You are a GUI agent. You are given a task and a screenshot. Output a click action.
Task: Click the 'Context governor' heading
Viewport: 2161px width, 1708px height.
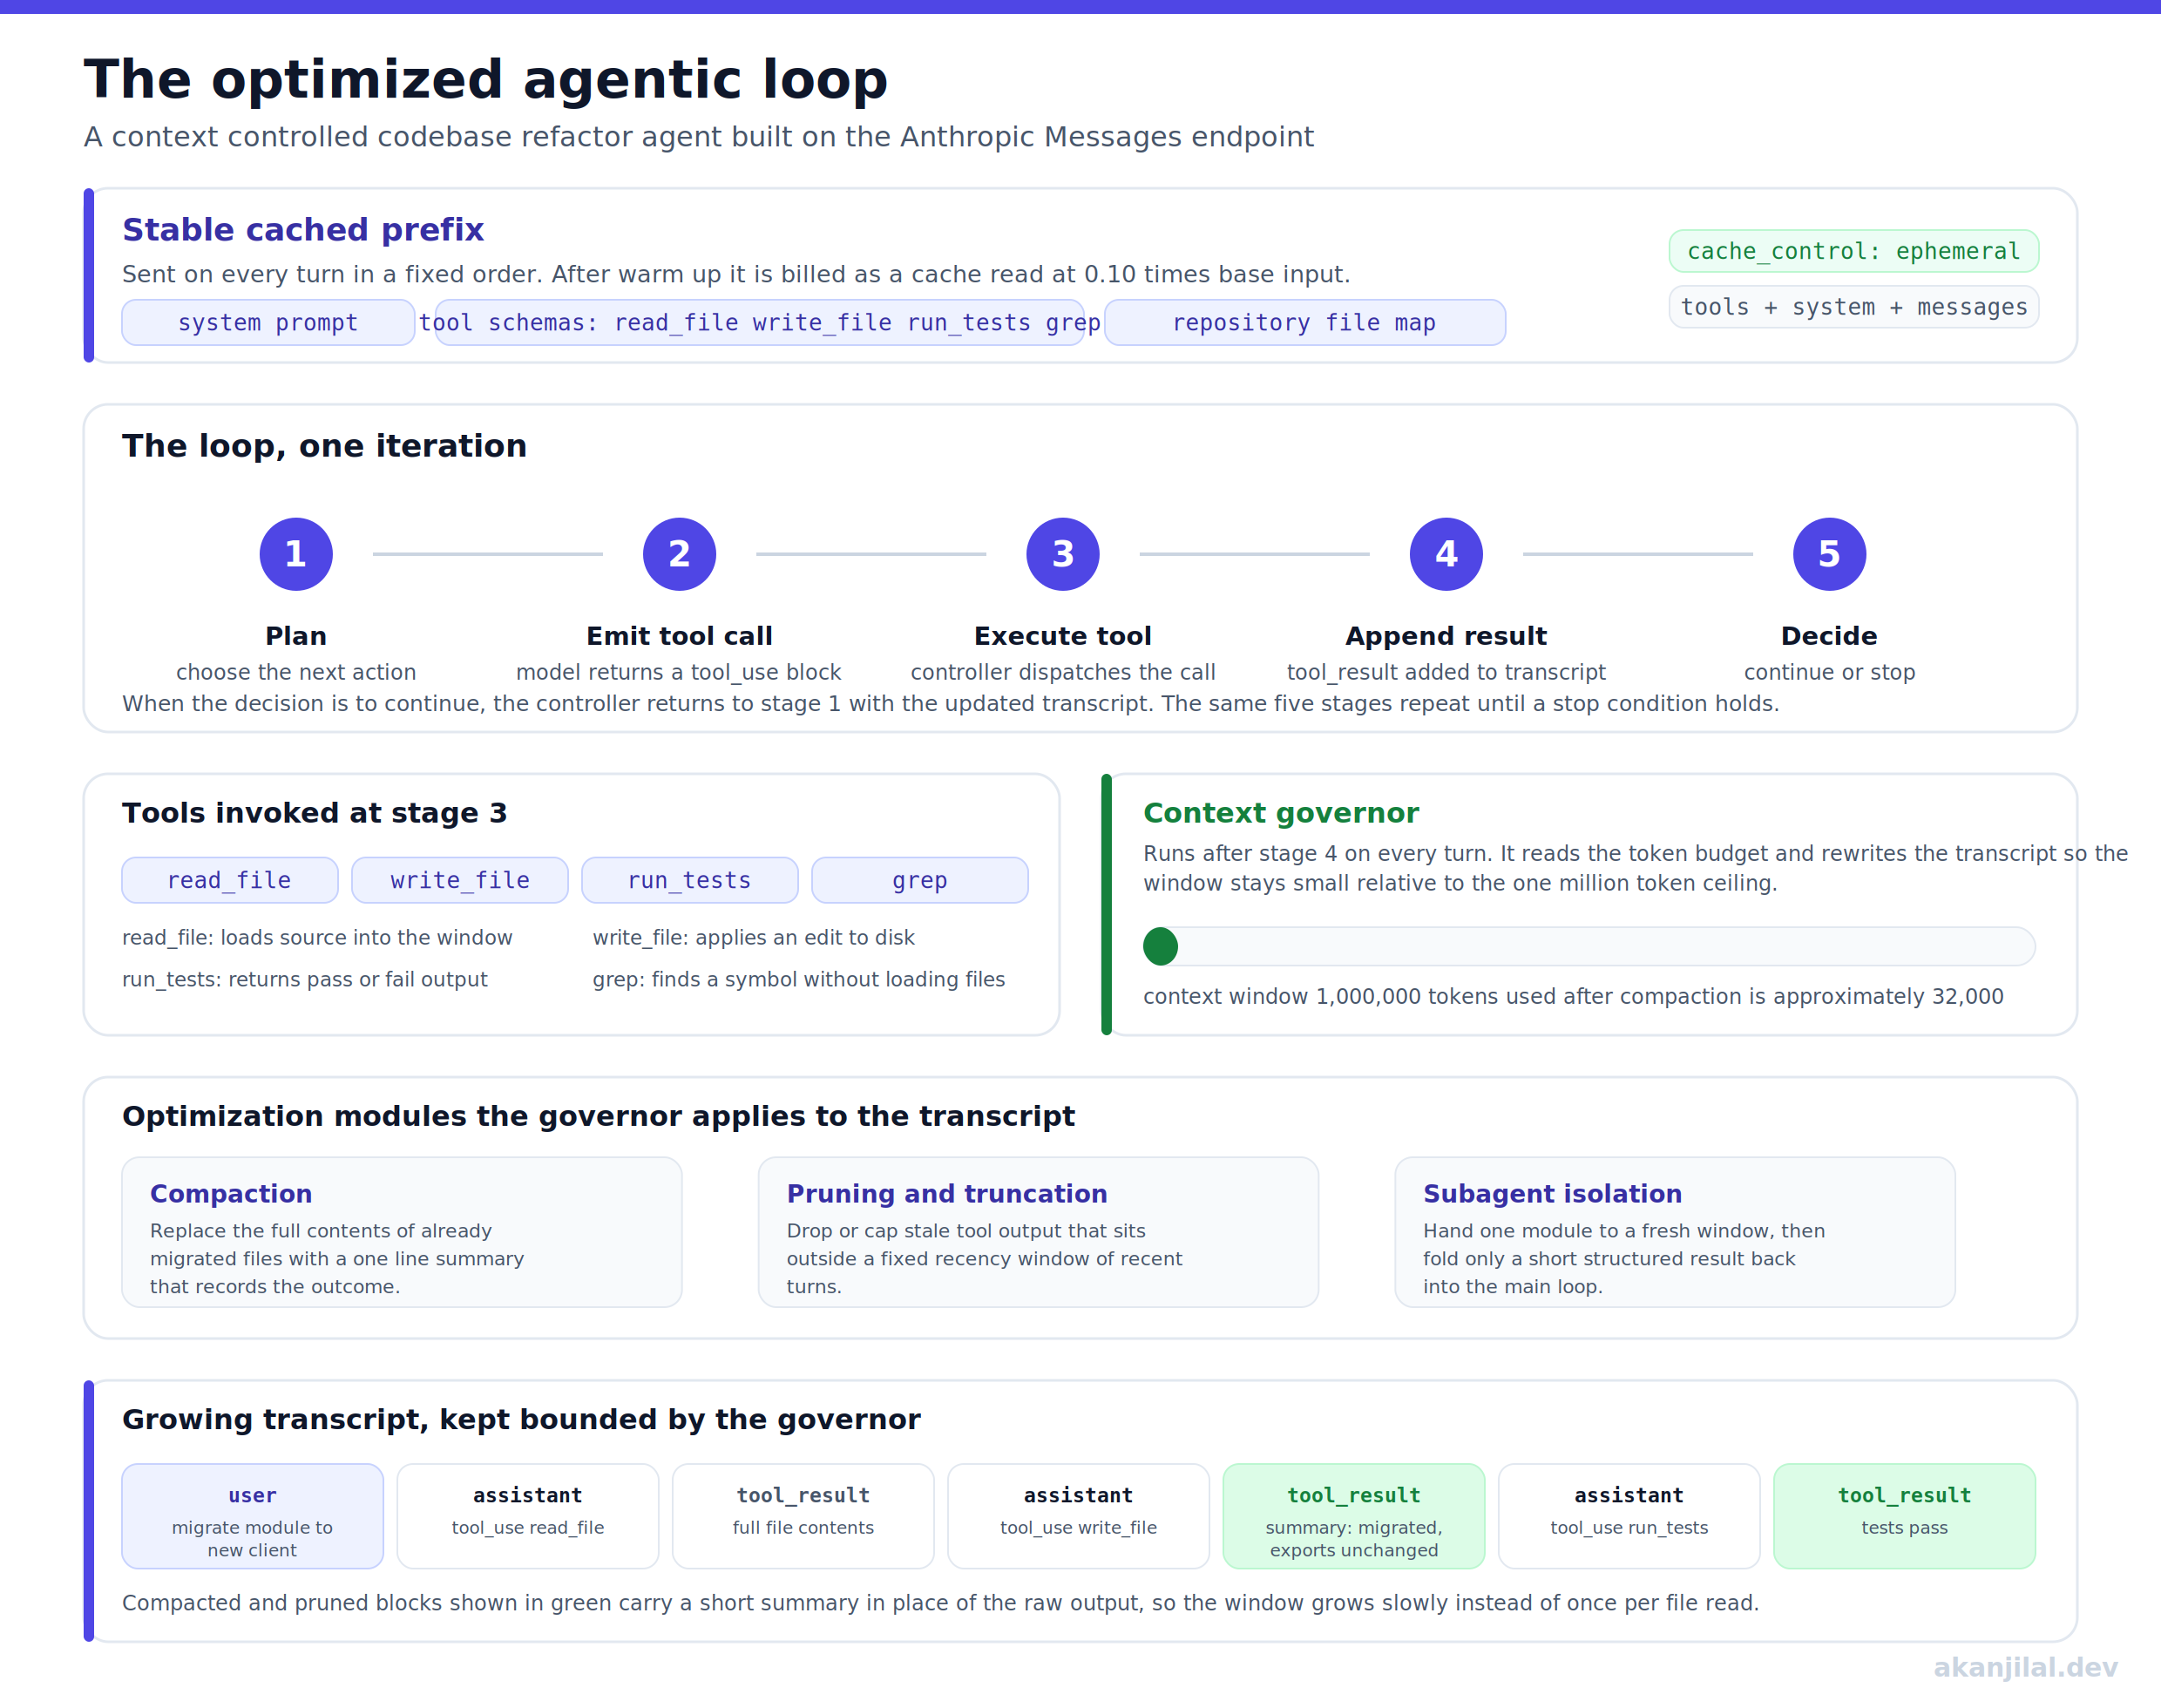click(1281, 813)
